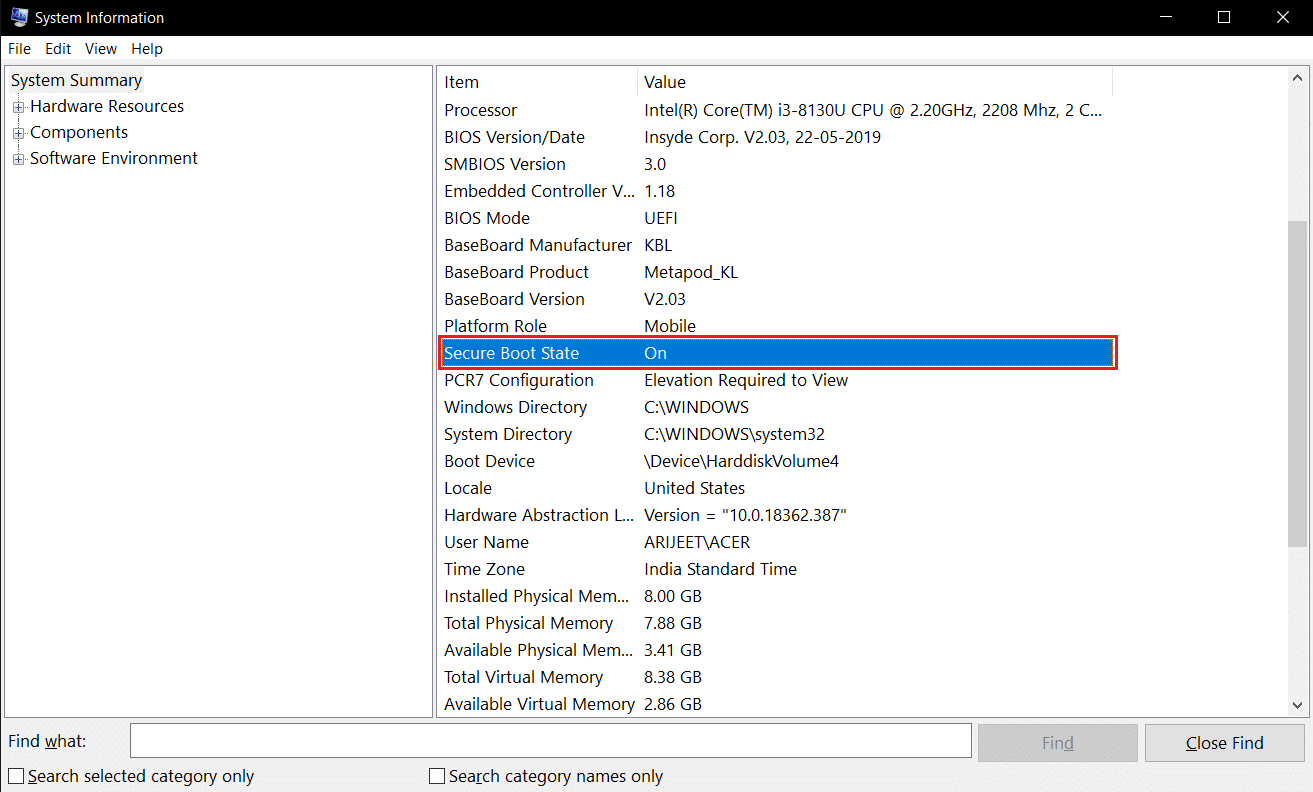Image resolution: width=1313 pixels, height=792 pixels.
Task: Check Search selected category only
Action: 131,776
